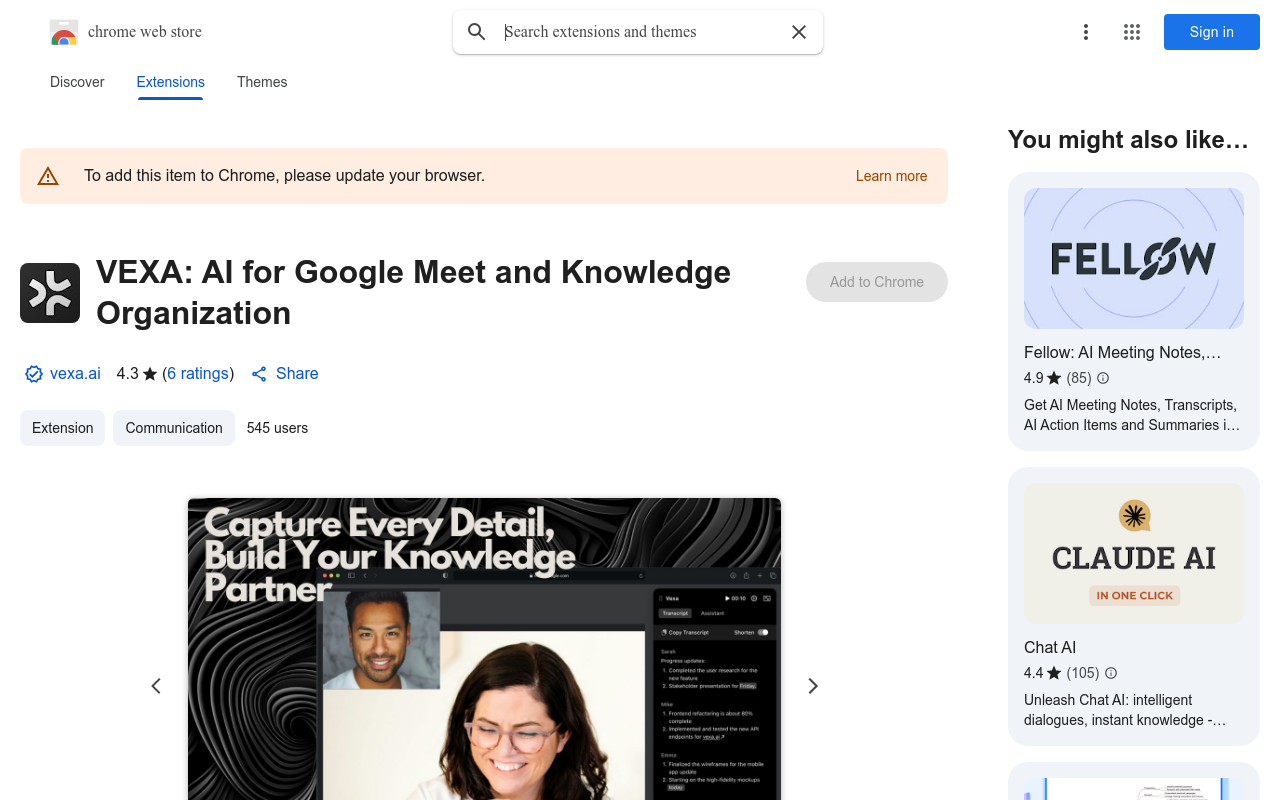1280x800 pixels.
Task: Click the Share icon
Action: pyautogui.click(x=259, y=374)
